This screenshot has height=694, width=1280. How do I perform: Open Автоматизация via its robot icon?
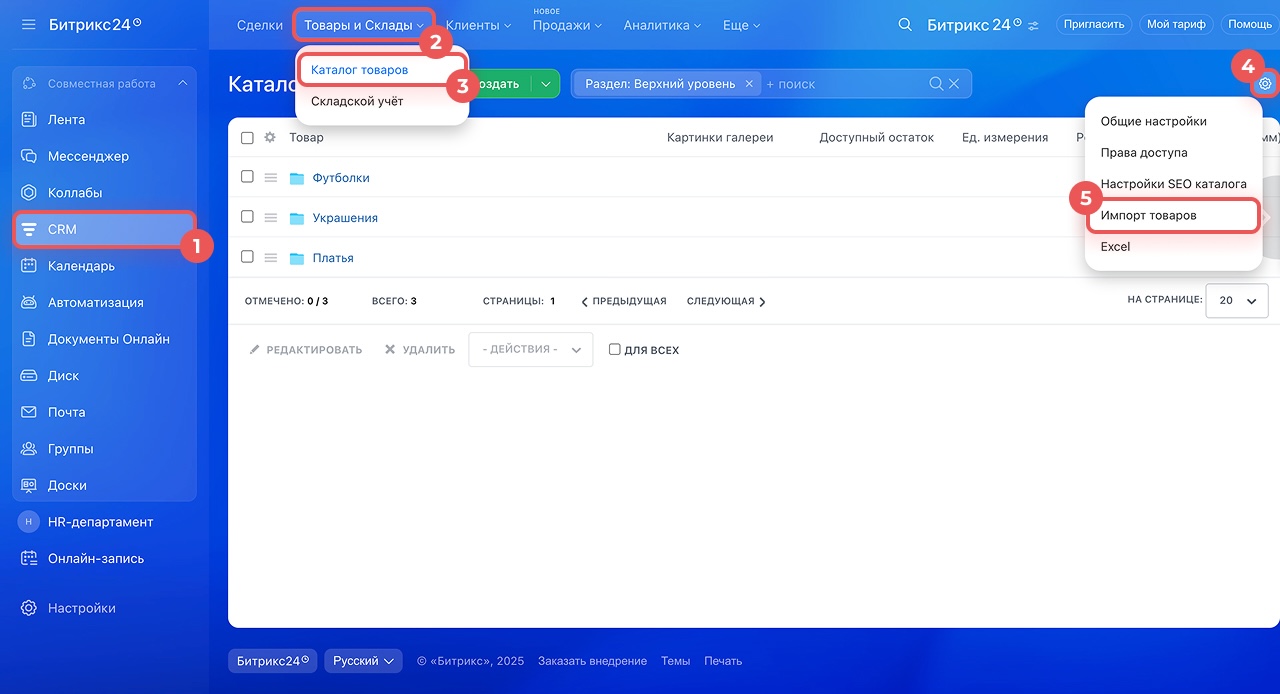click(x=29, y=302)
